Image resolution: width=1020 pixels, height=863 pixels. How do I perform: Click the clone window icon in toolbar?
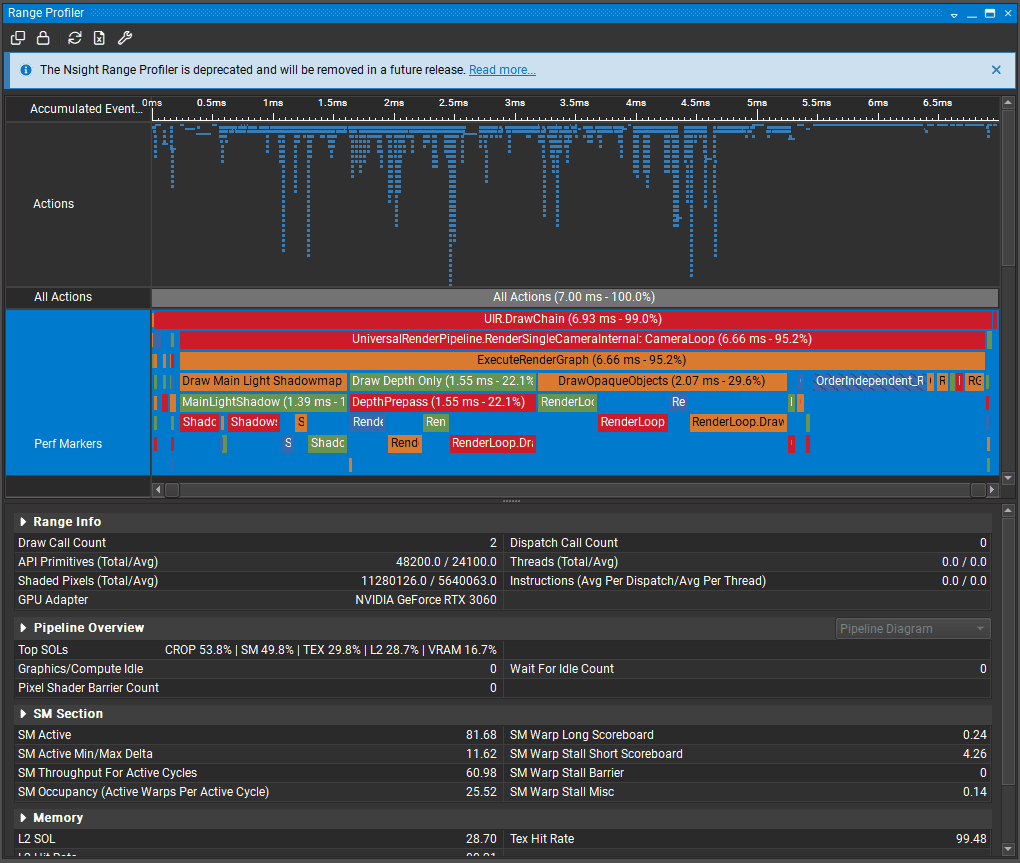click(18, 38)
